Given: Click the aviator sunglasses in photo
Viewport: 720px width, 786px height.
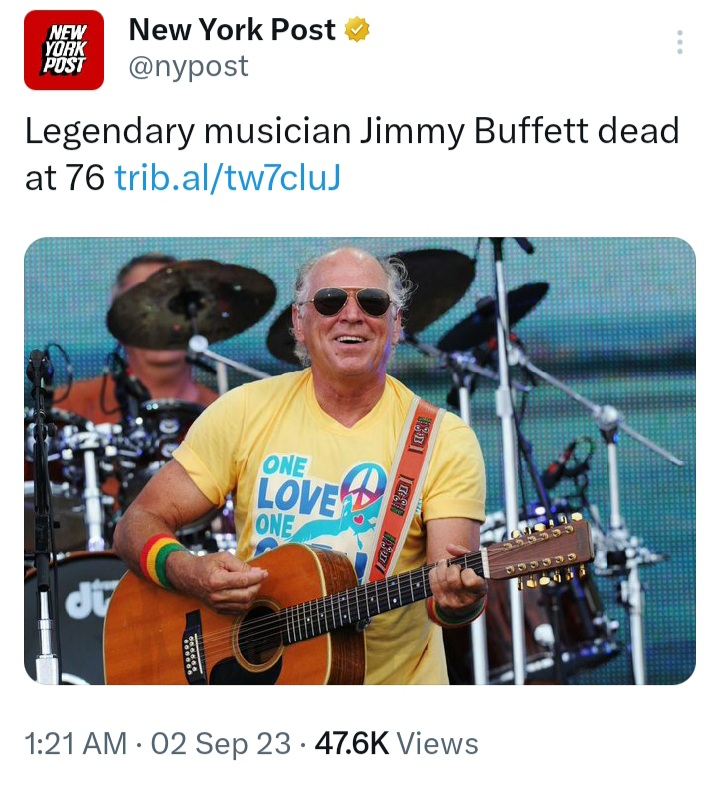Looking at the screenshot, I should click(x=347, y=301).
